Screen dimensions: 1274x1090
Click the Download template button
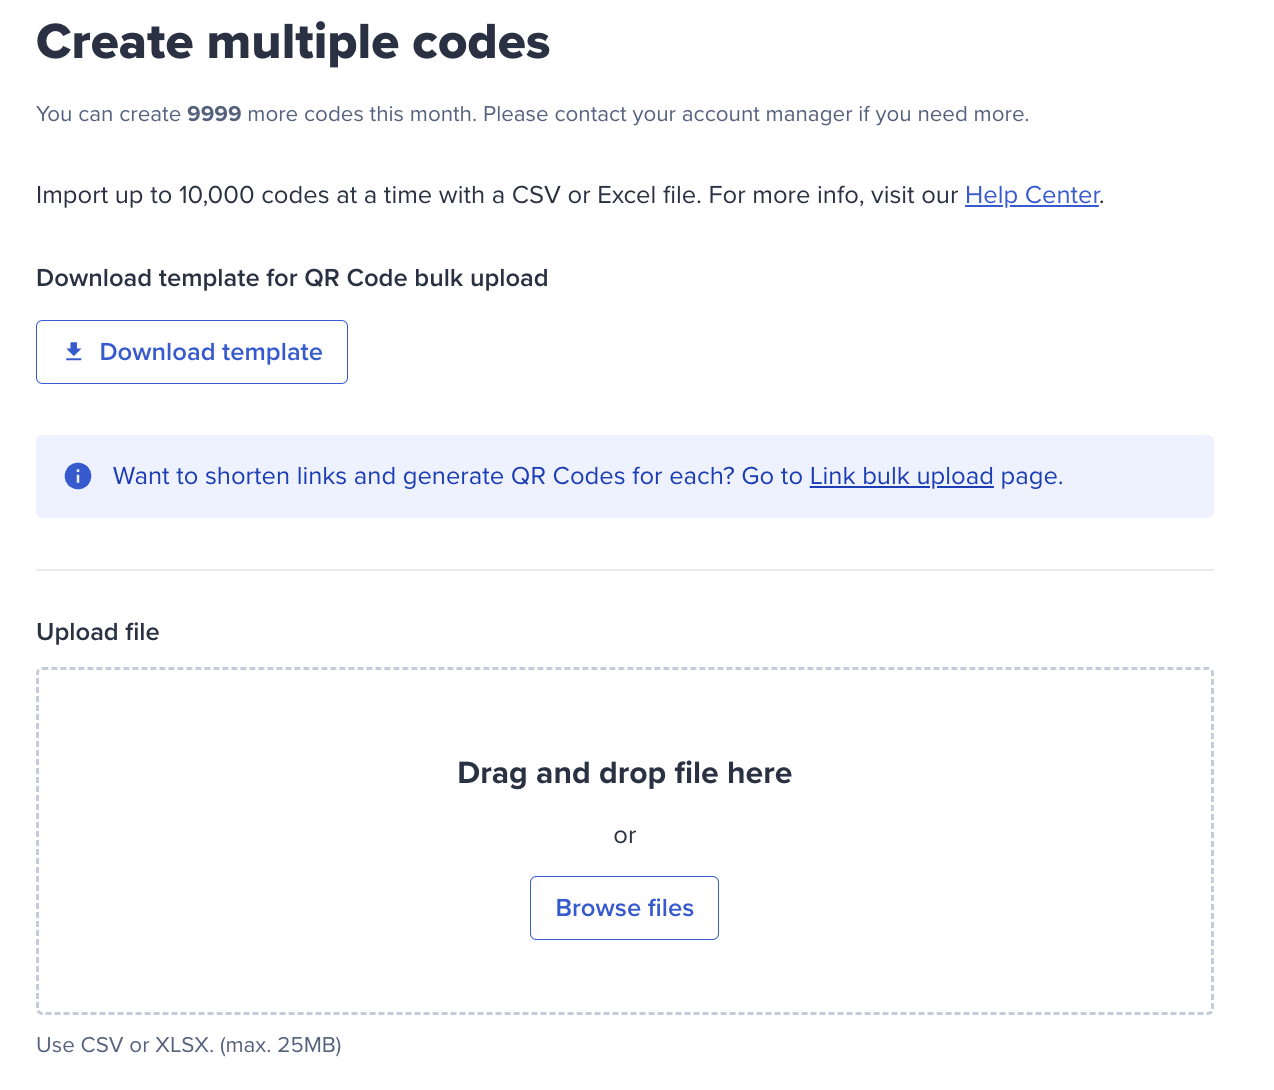[x=192, y=352]
